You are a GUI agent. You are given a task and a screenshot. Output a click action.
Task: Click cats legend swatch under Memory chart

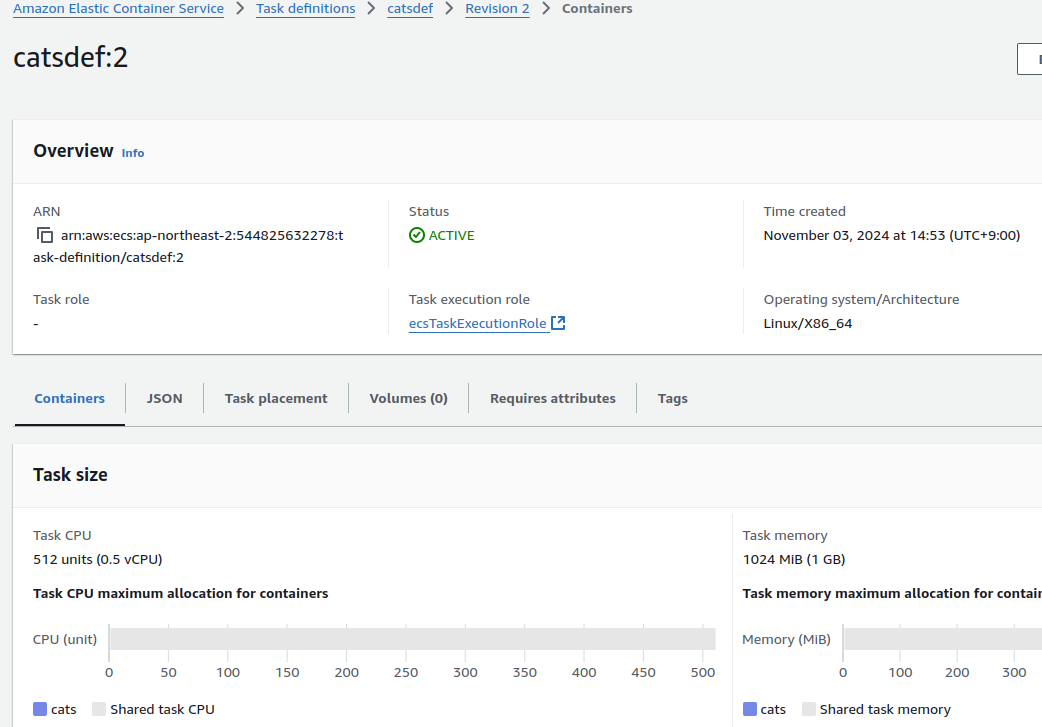[750, 709]
